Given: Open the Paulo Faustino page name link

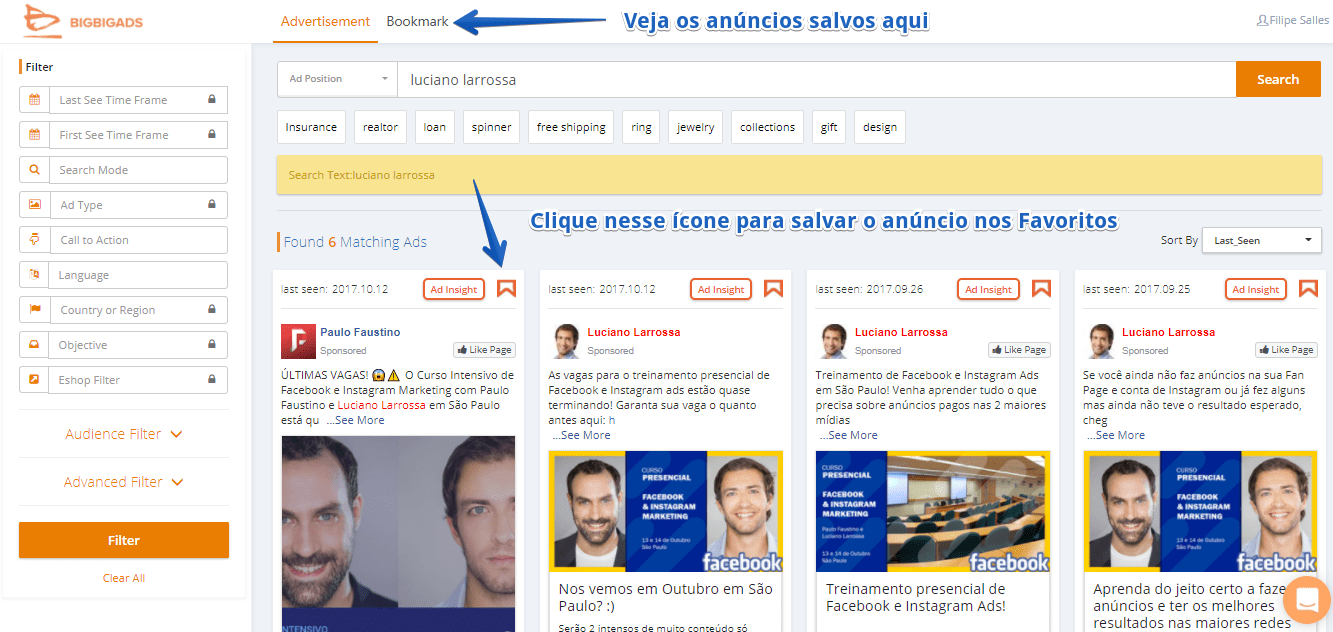Looking at the screenshot, I should tap(360, 332).
